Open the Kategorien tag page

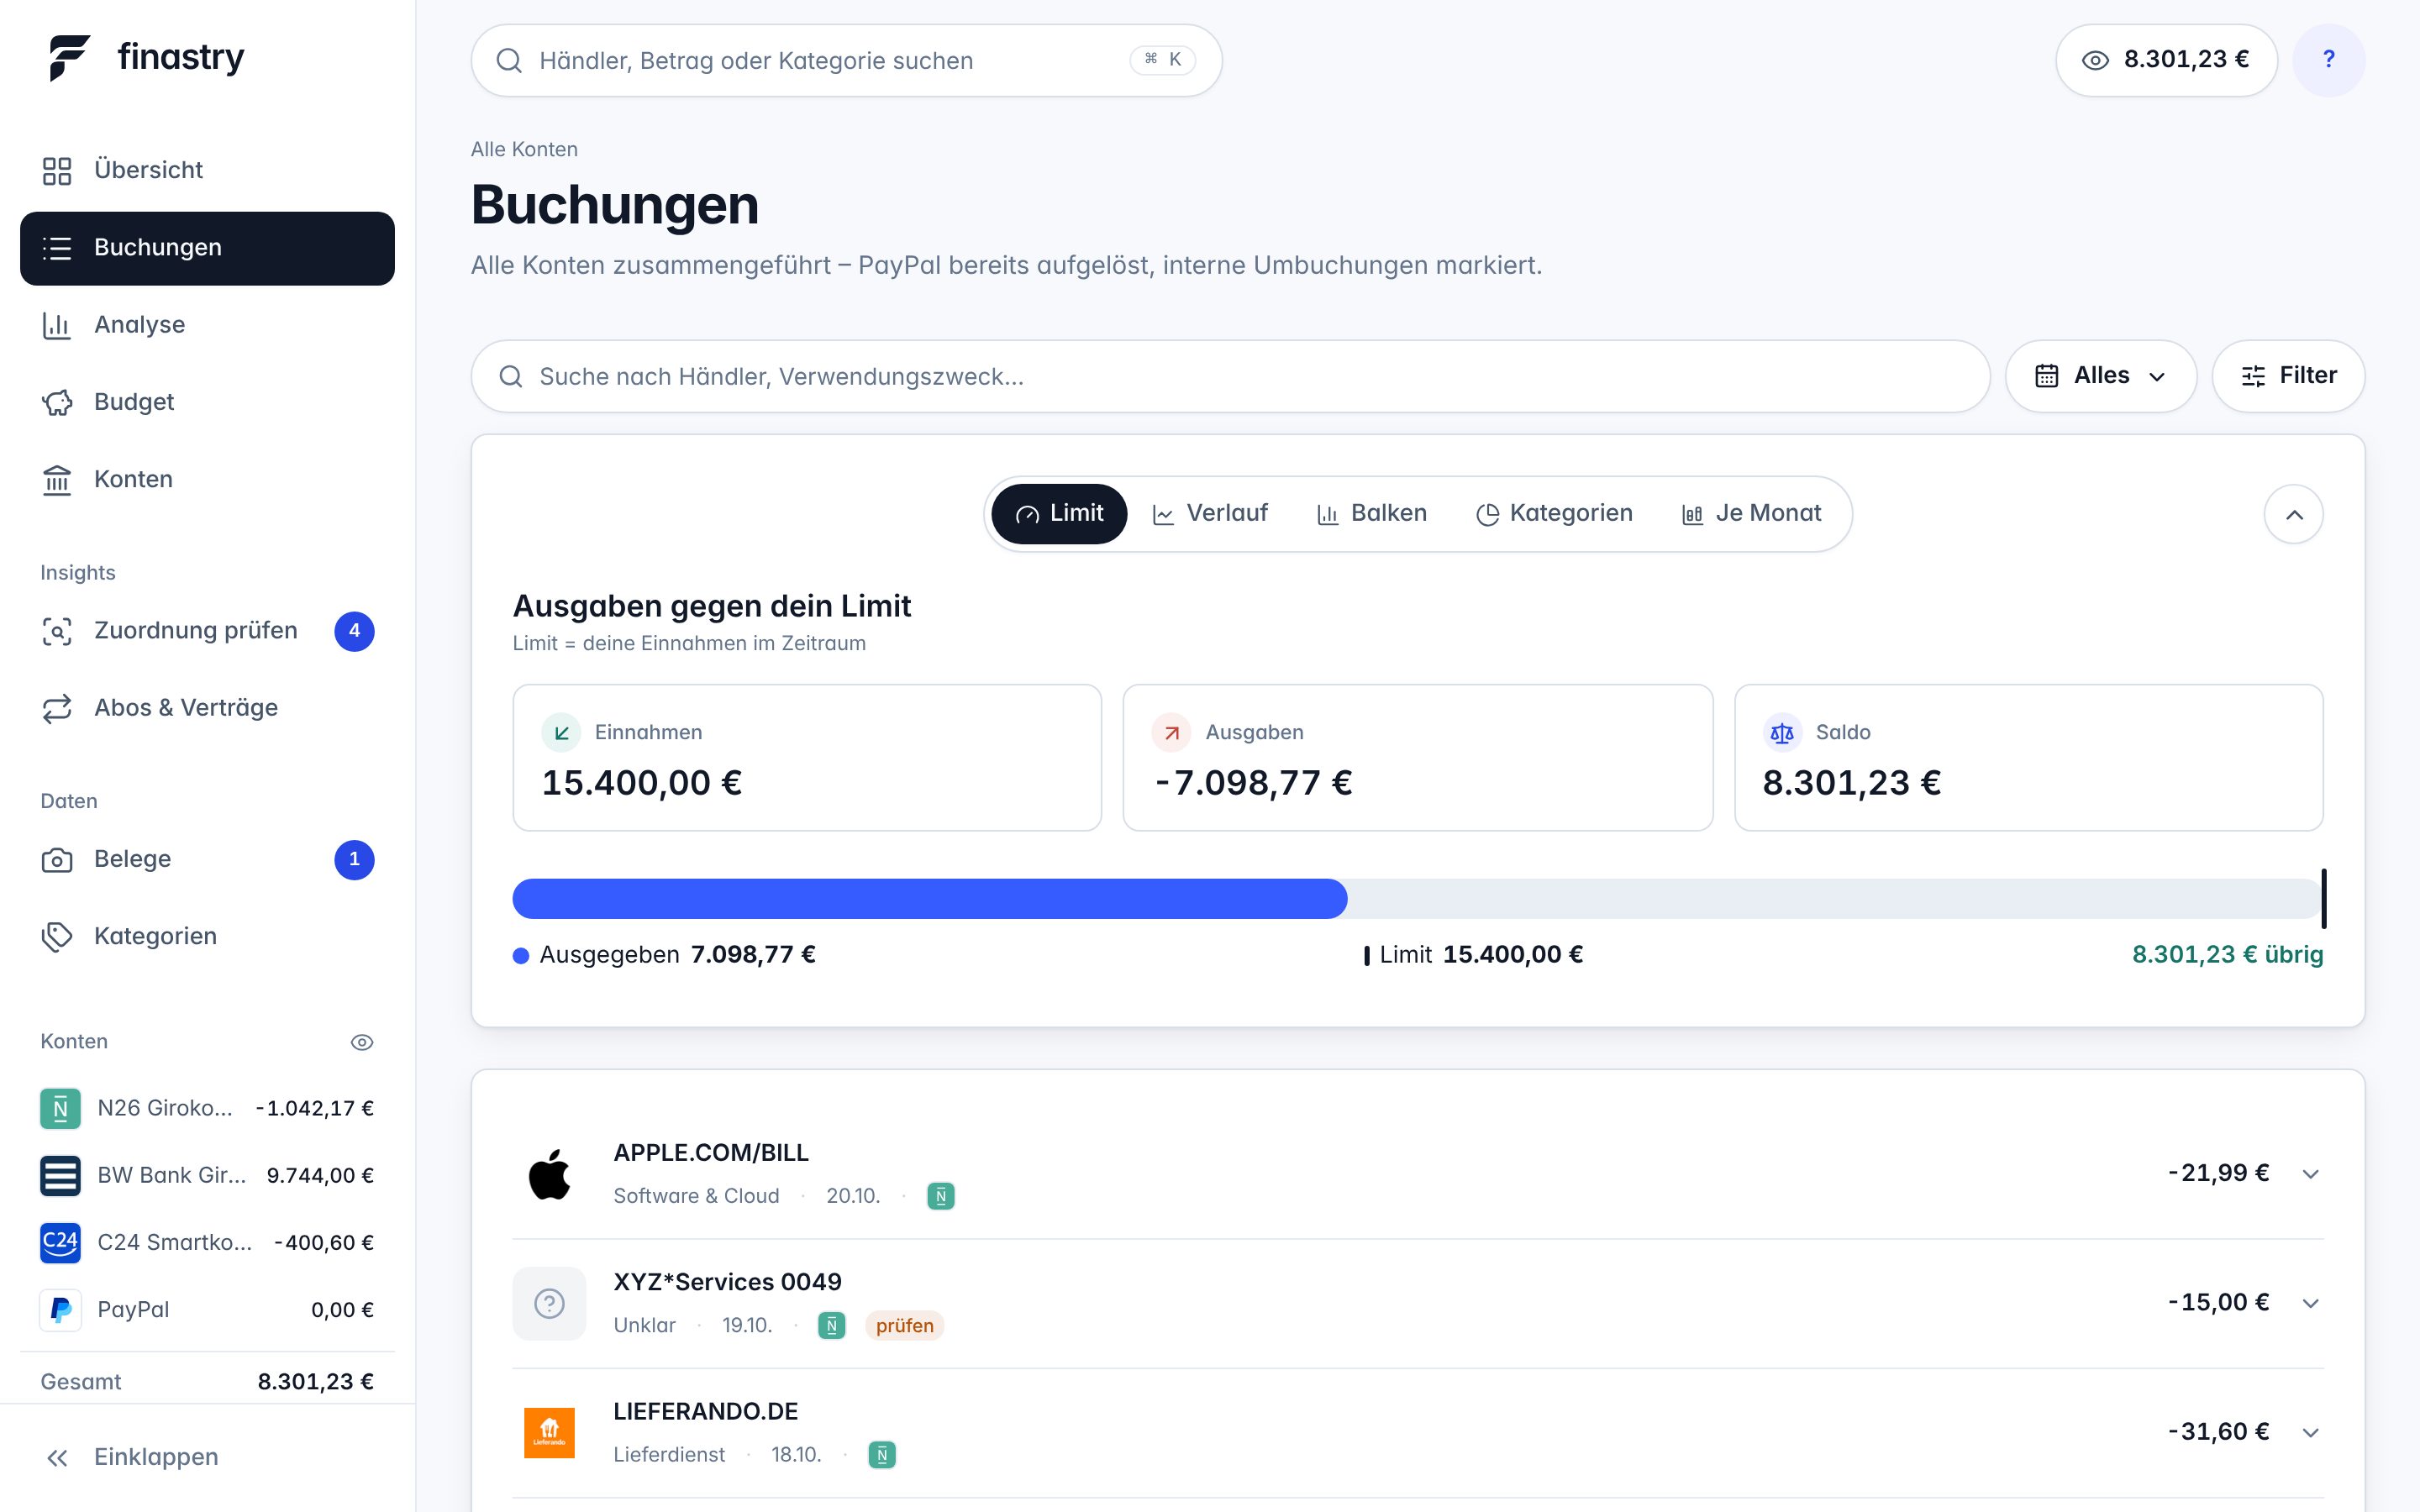[207, 936]
